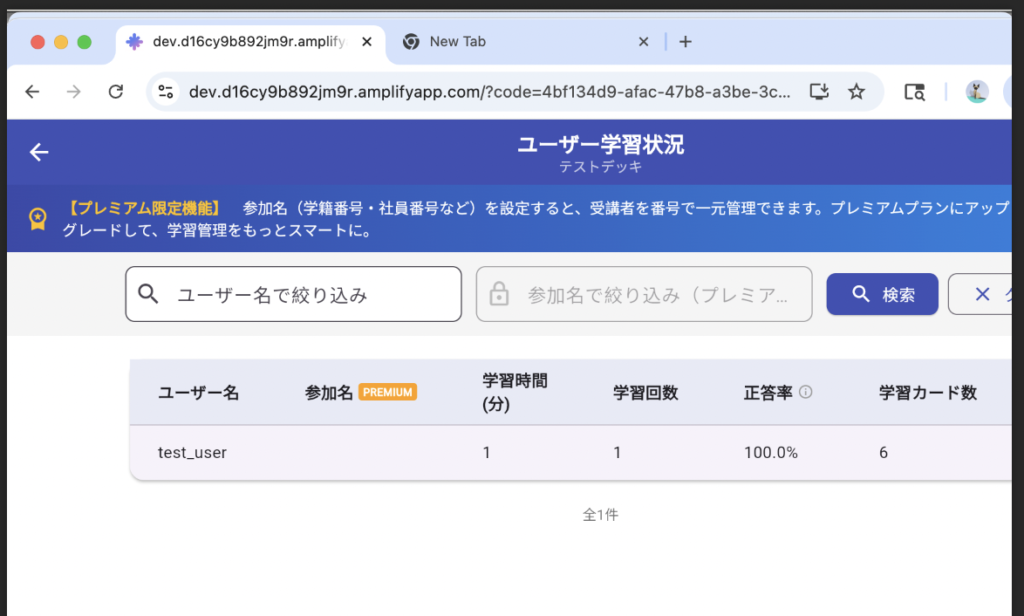Screen dimensions: 1024x616
Task: Click the browser back navigation arrow
Action: tap(32, 92)
